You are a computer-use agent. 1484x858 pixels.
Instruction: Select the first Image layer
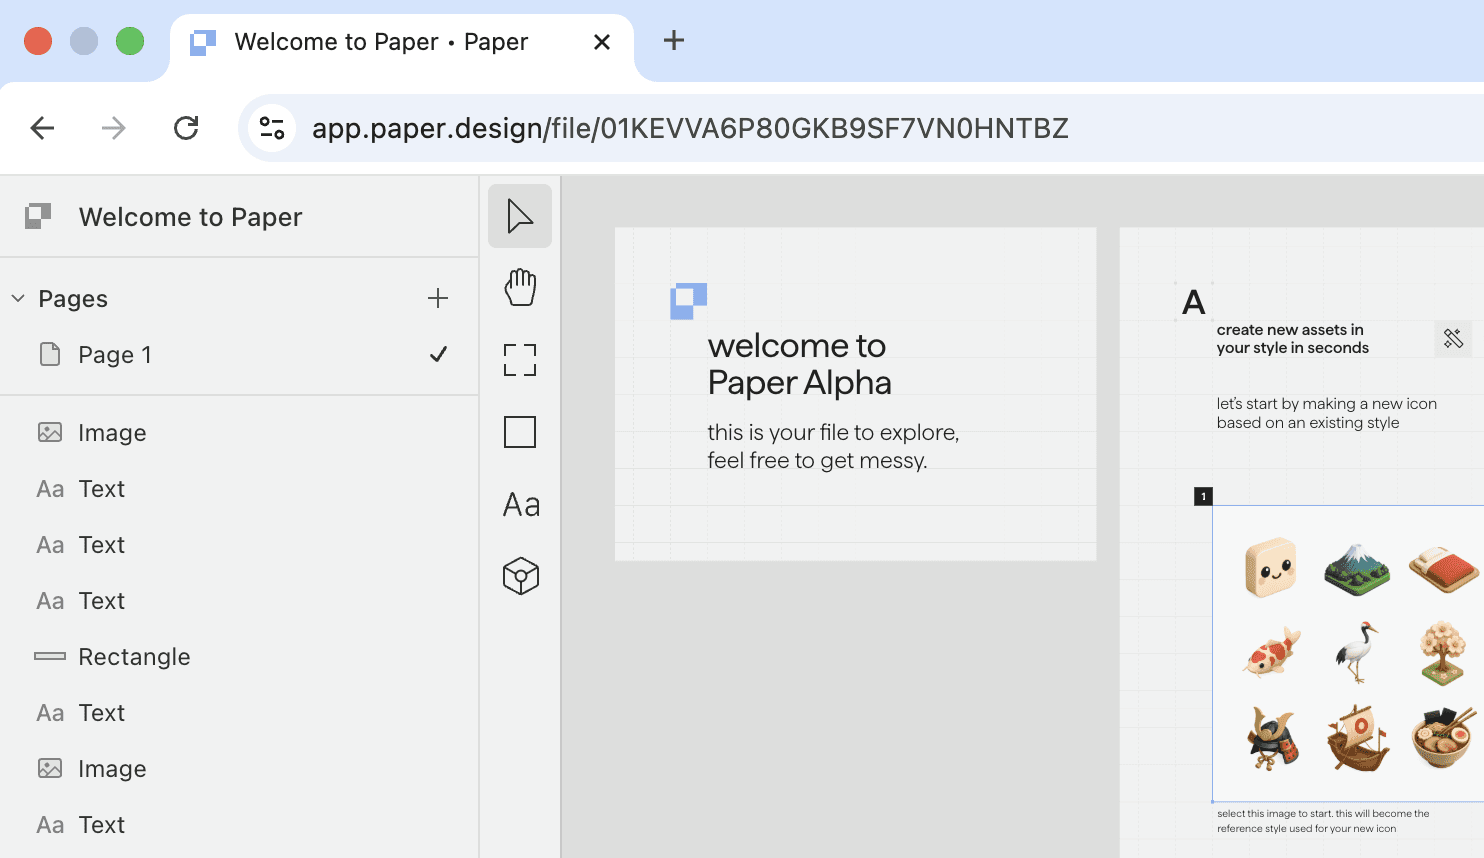(x=240, y=433)
